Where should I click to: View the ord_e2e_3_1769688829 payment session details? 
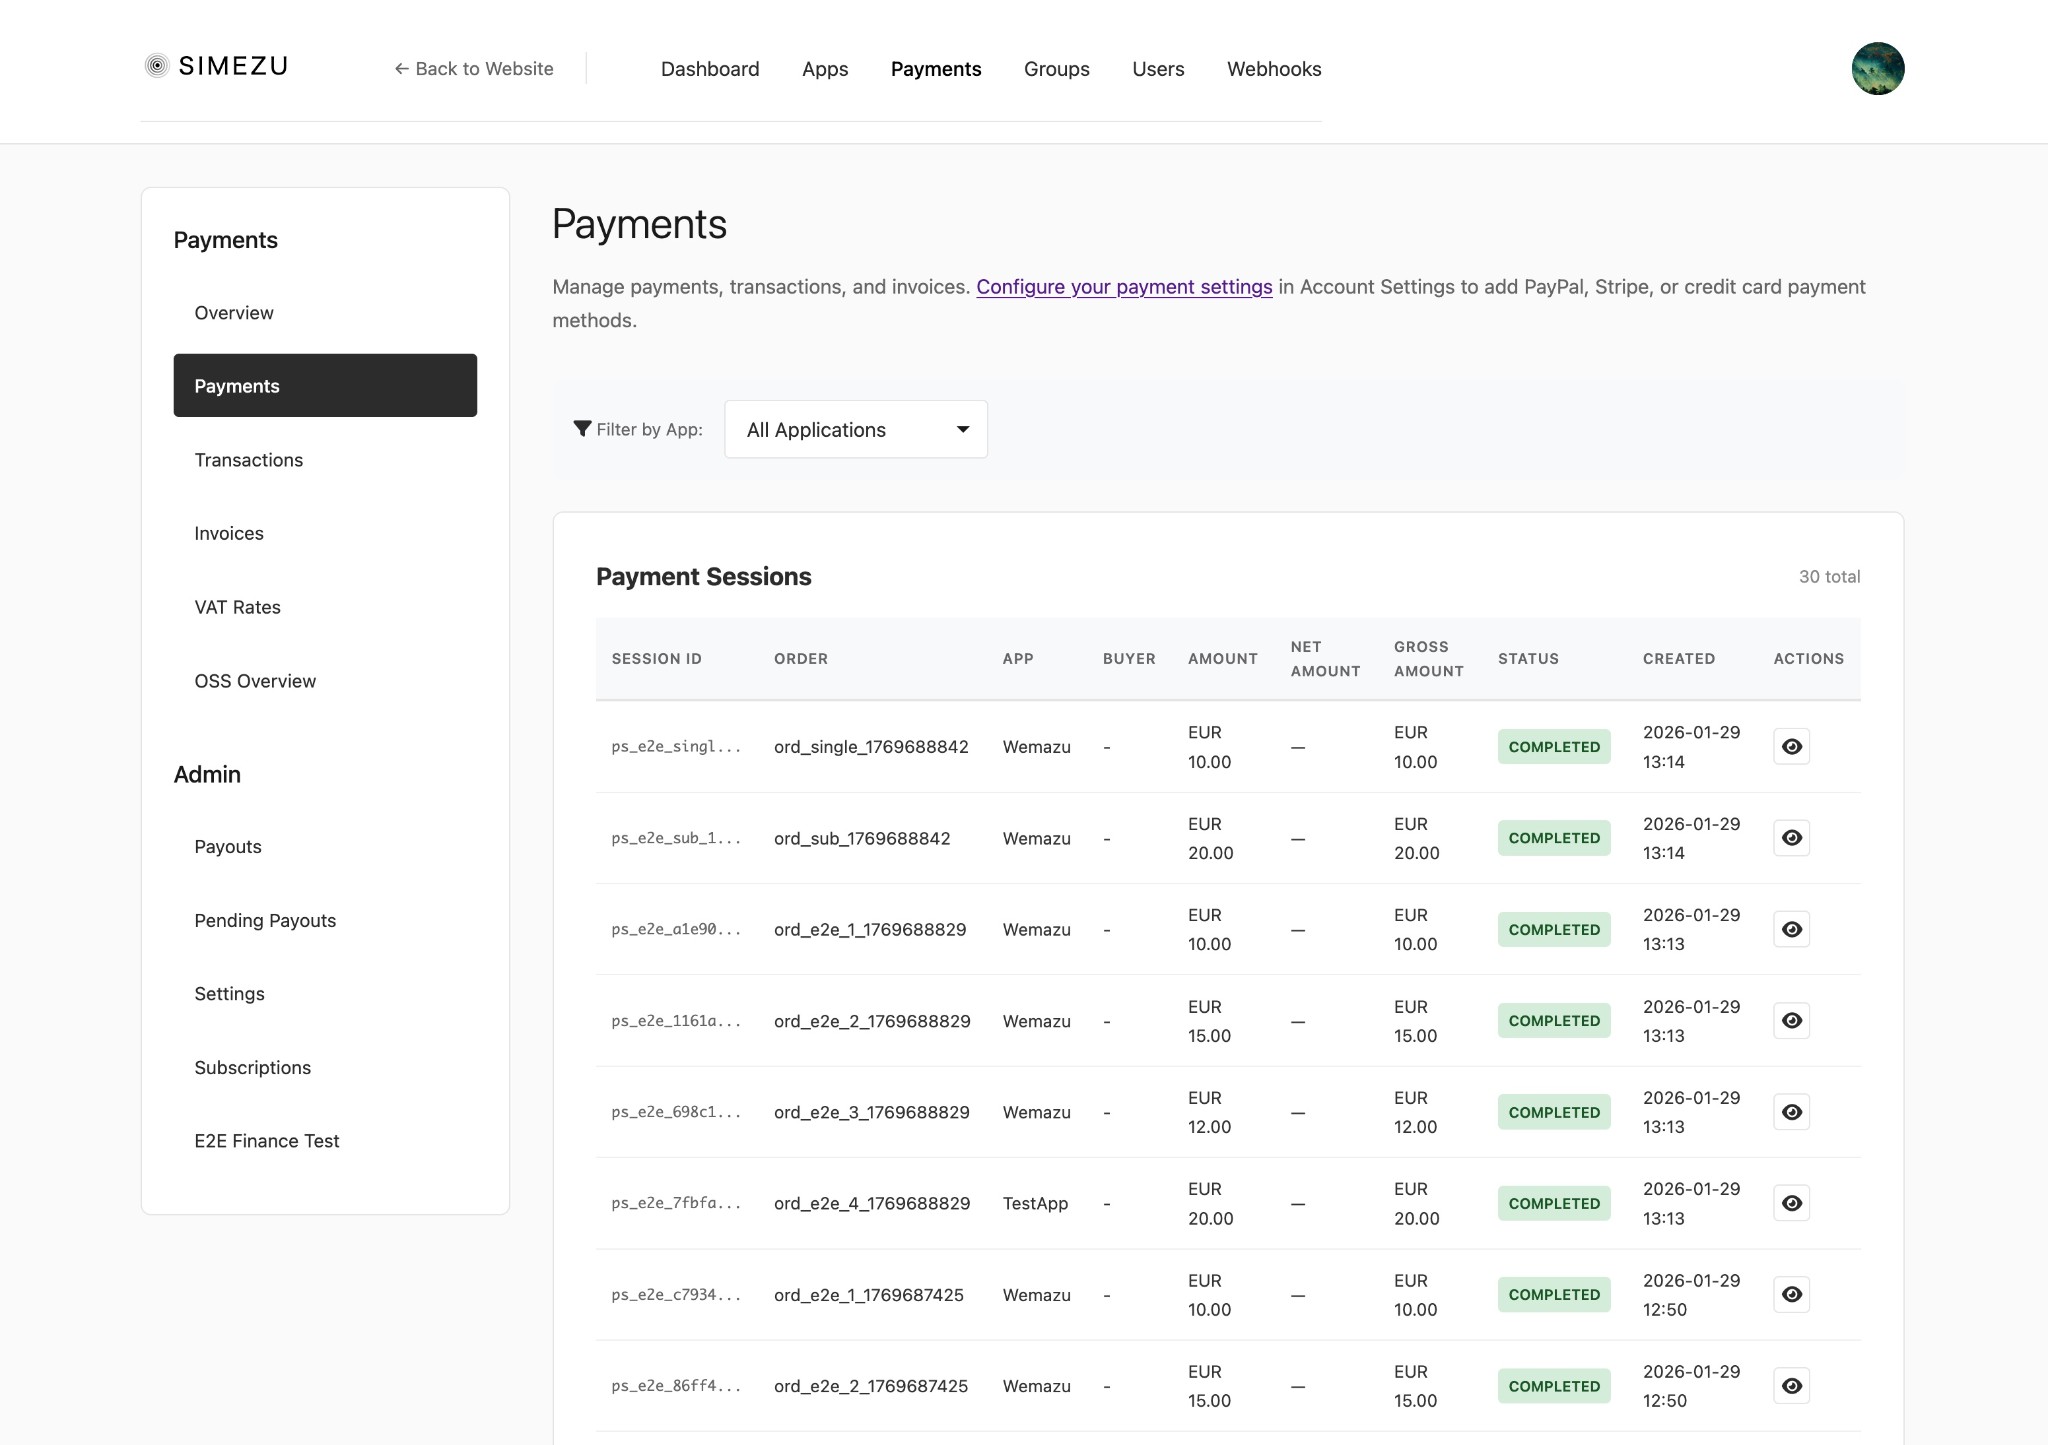tap(1791, 1111)
